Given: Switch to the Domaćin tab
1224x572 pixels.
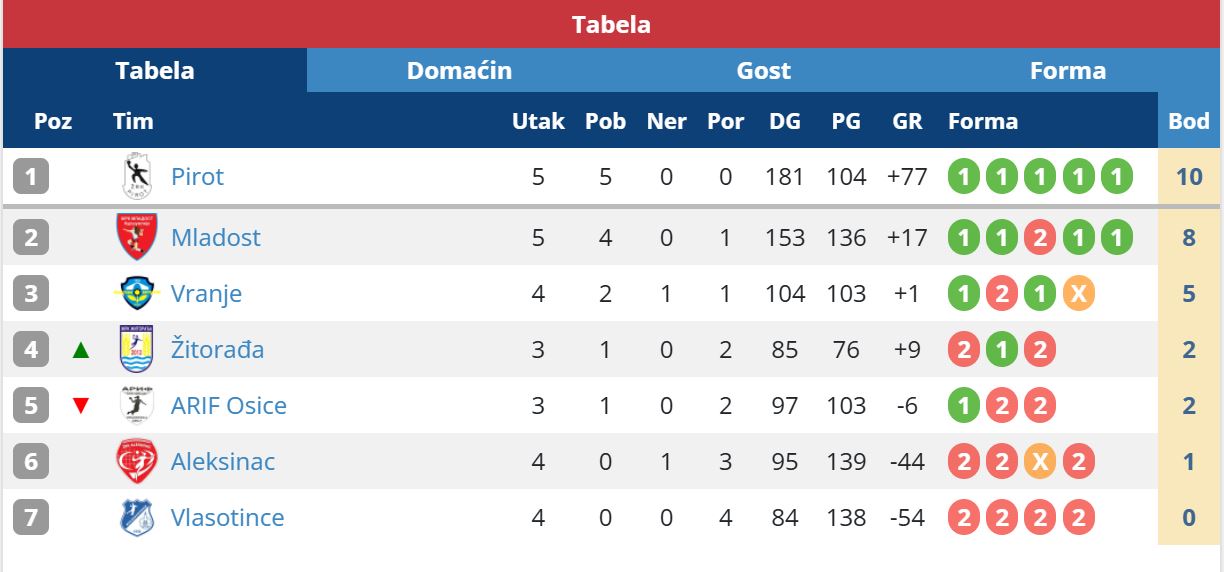Looking at the screenshot, I should pos(459,71).
